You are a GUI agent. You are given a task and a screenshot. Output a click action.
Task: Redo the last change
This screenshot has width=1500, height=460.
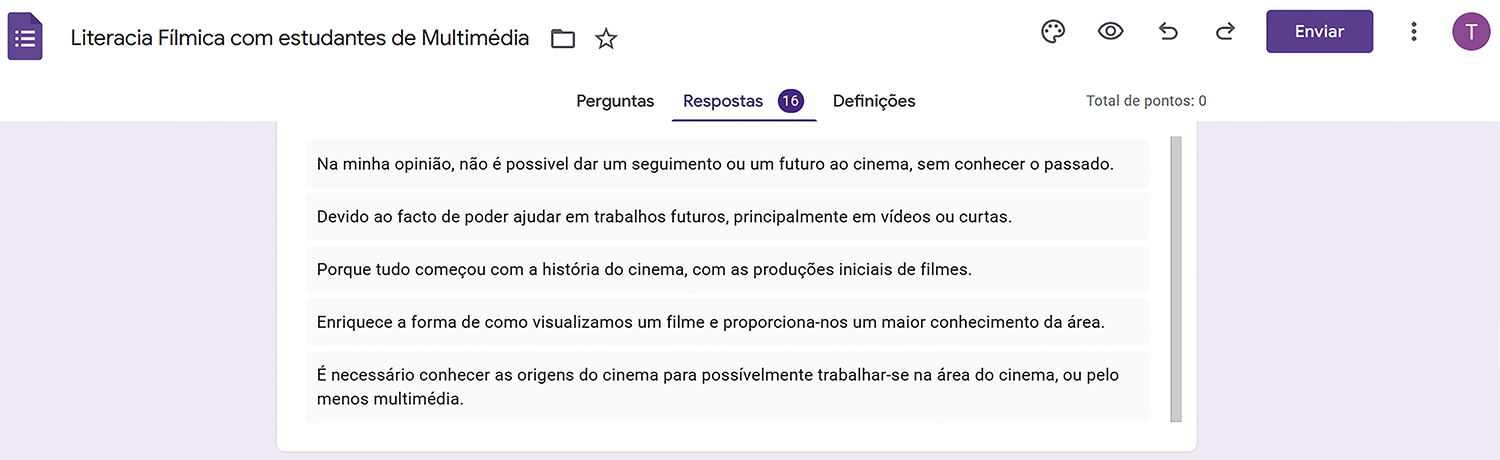point(1225,32)
